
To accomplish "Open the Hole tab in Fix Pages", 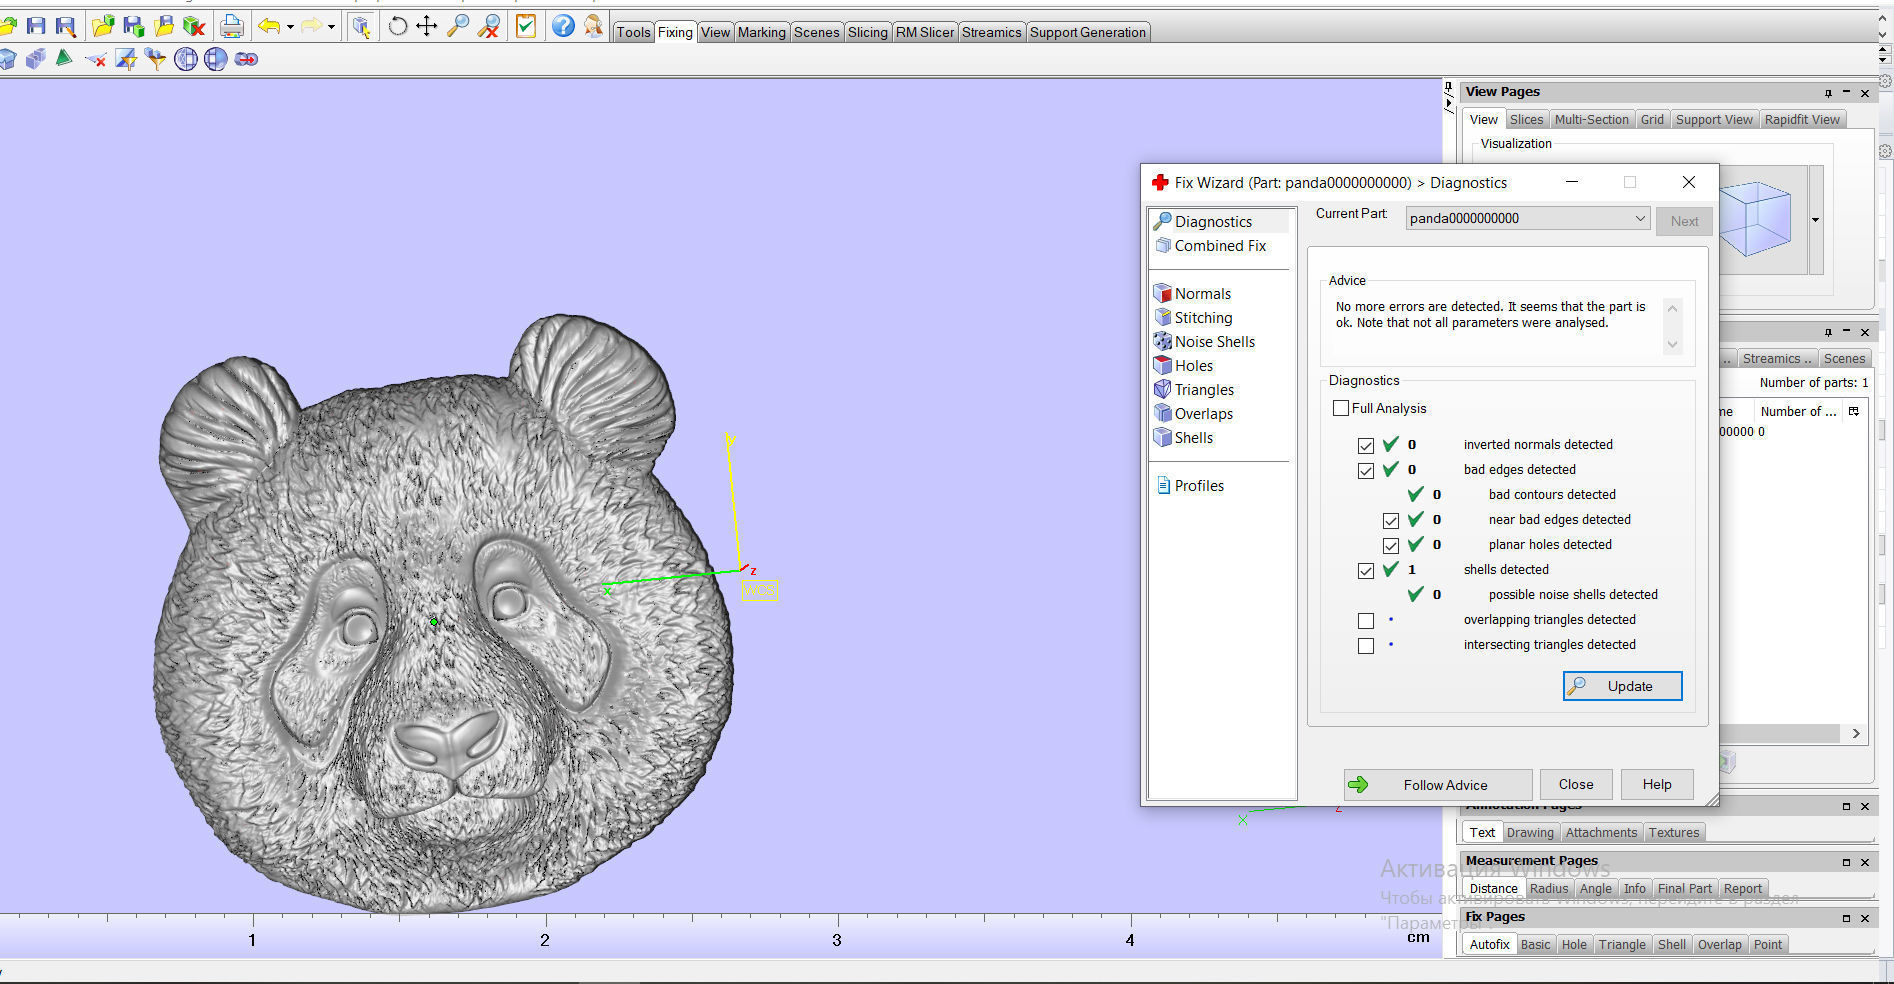I will (x=1574, y=944).
